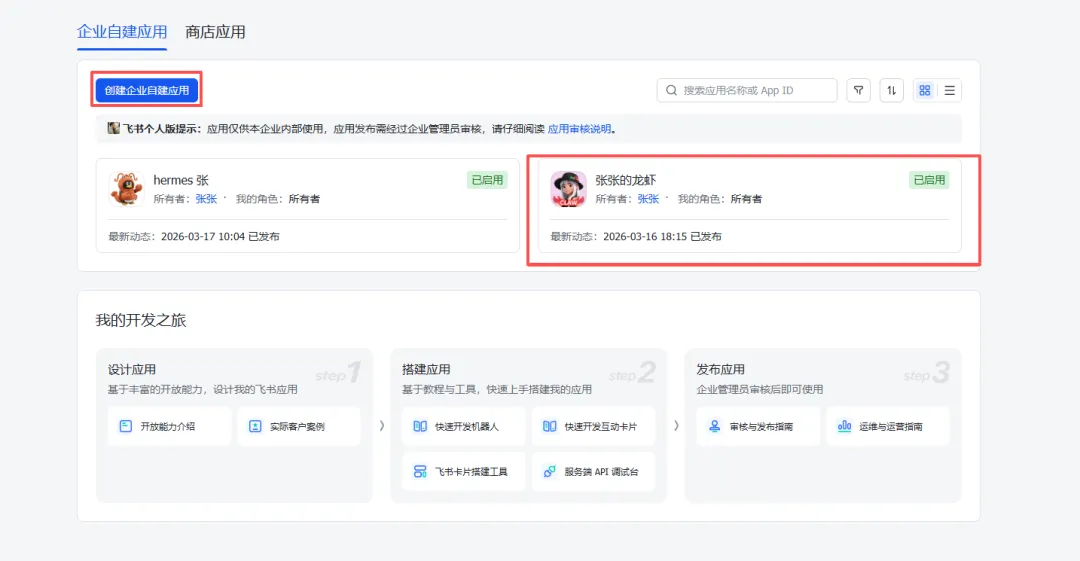This screenshot has width=1080, height=561.
Task: Click the 飞书卡片搭建工具 icon
Action: pyautogui.click(x=420, y=471)
